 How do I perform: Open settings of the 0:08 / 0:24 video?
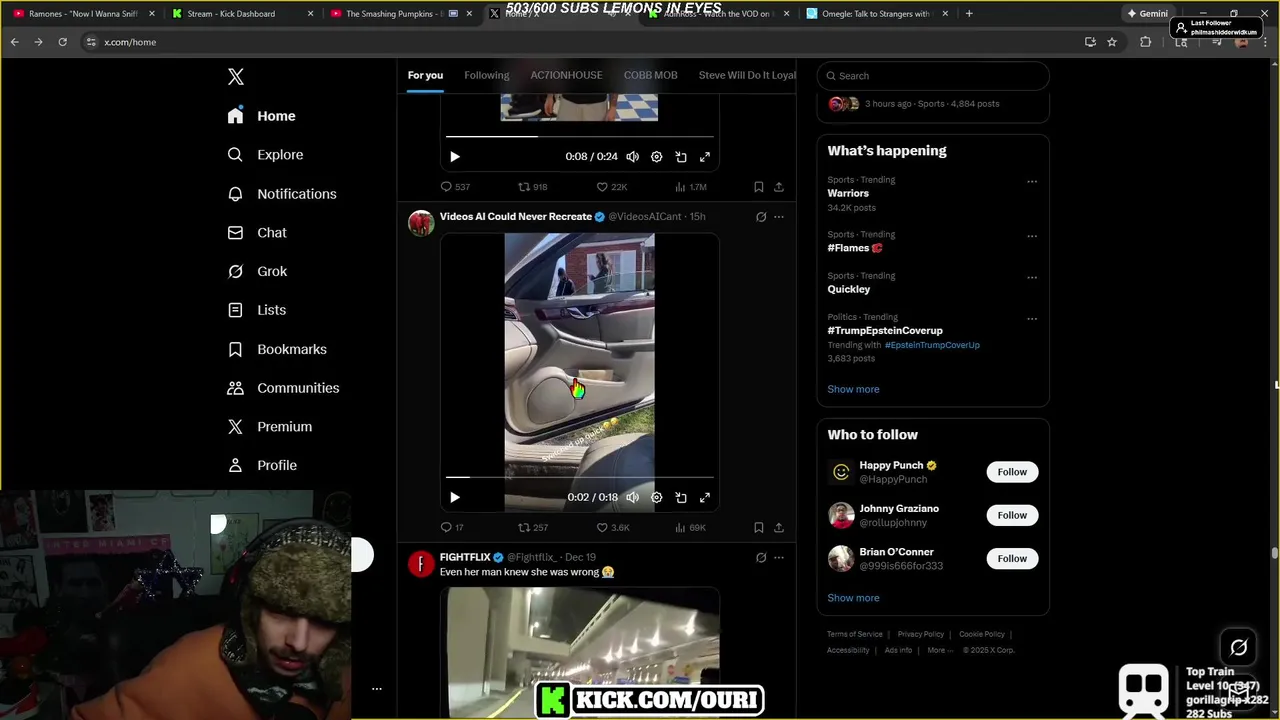point(656,157)
